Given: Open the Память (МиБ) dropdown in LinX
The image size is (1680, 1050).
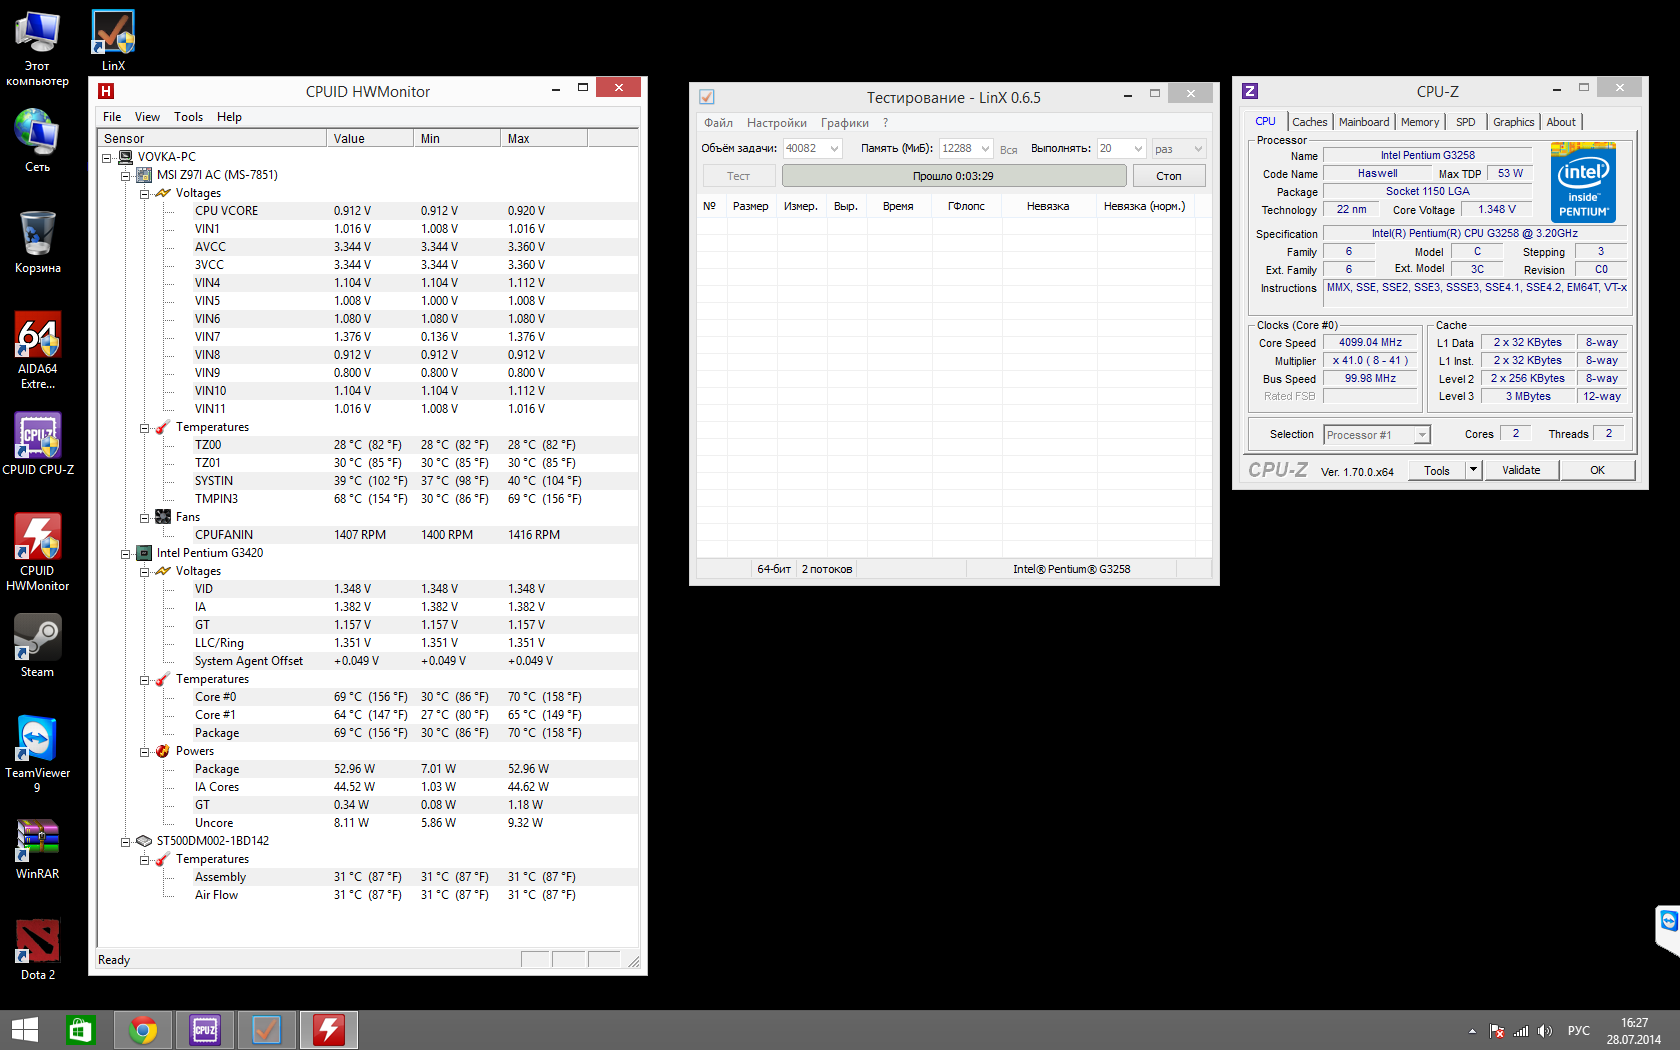Looking at the screenshot, I should (x=985, y=148).
